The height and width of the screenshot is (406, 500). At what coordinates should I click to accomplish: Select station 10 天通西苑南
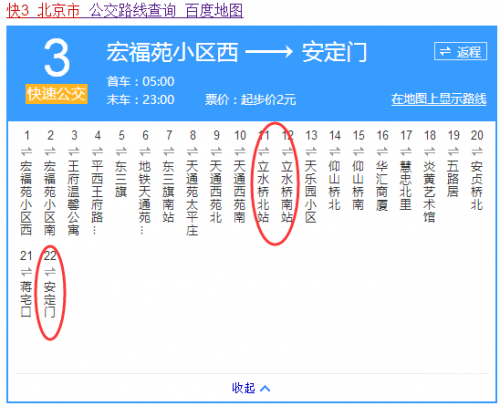(x=240, y=192)
